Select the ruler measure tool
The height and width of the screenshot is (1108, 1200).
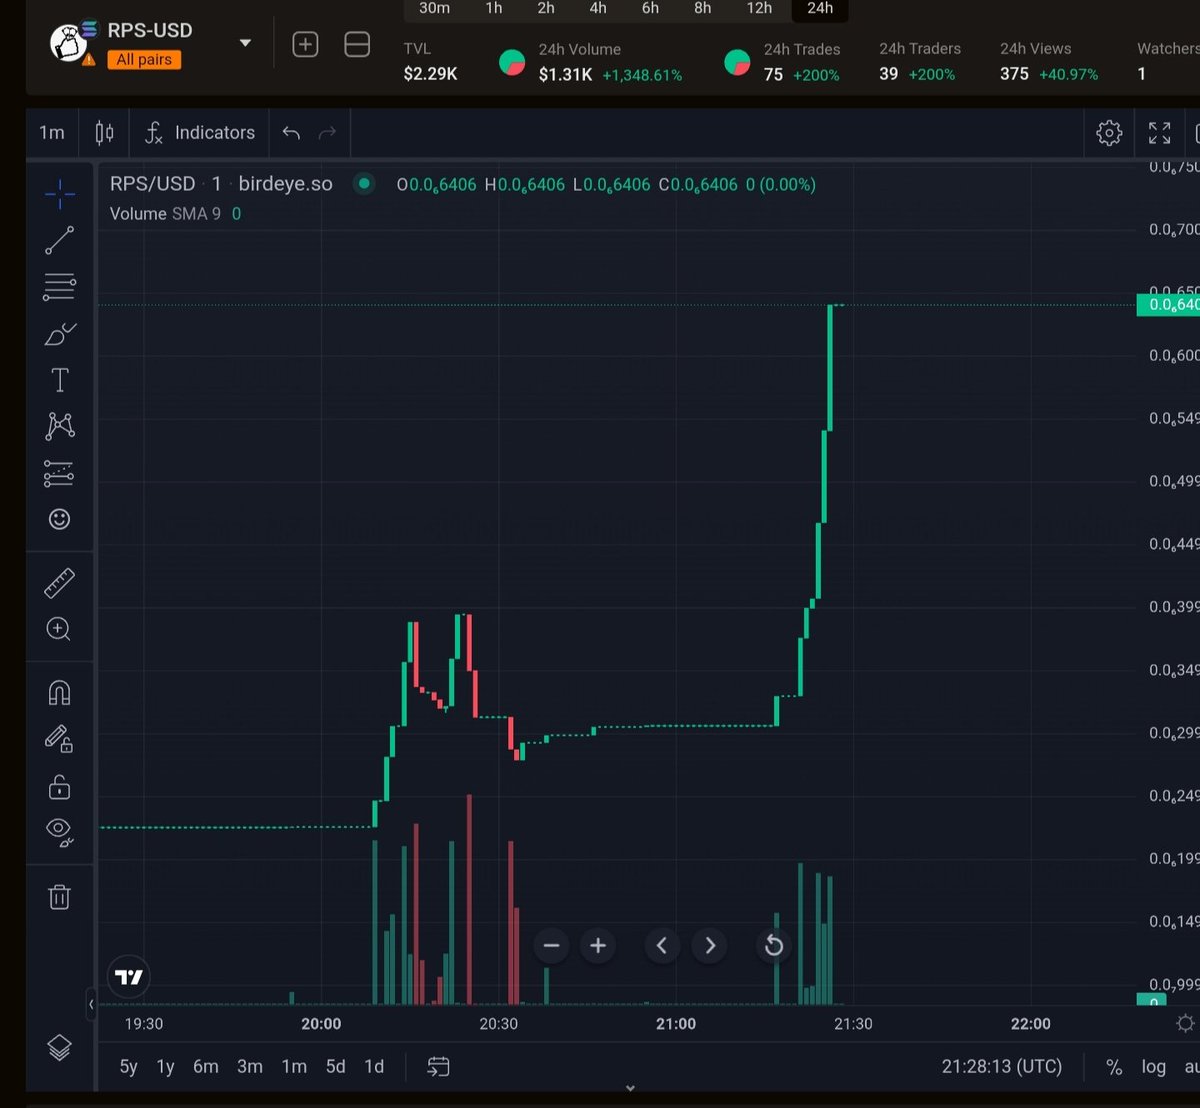click(x=59, y=583)
